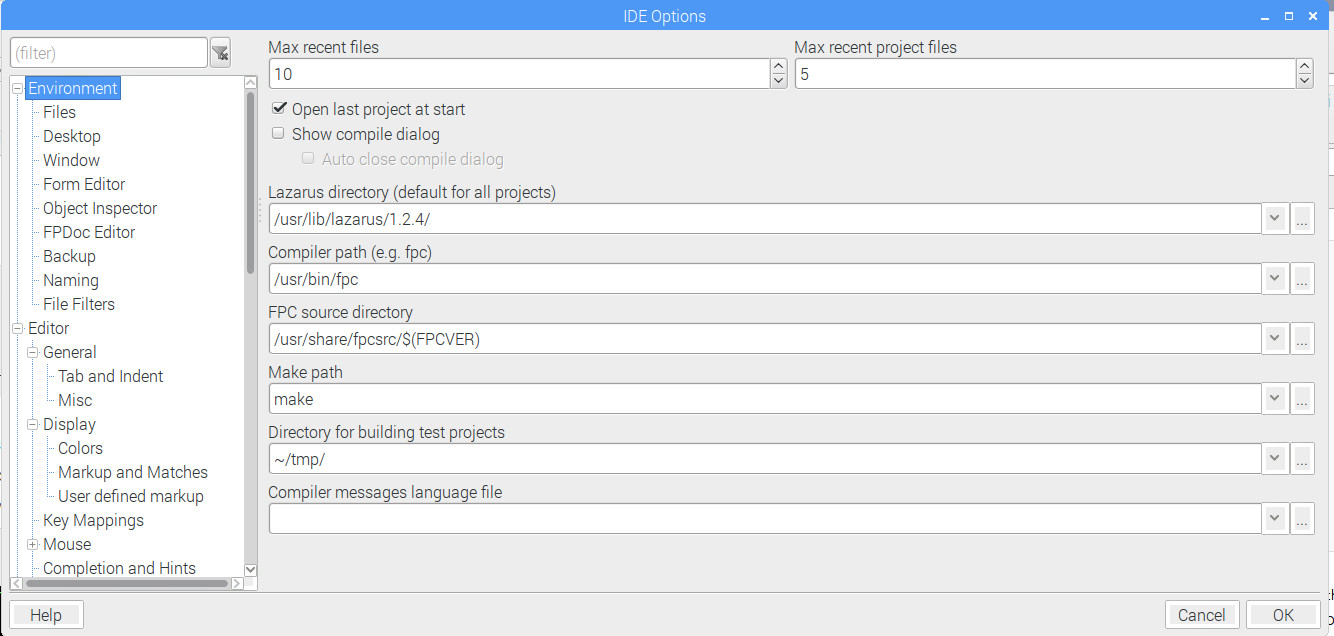Click the ellipsis button next to Make path
Viewport: 1334px width, 636px height.
point(1302,399)
